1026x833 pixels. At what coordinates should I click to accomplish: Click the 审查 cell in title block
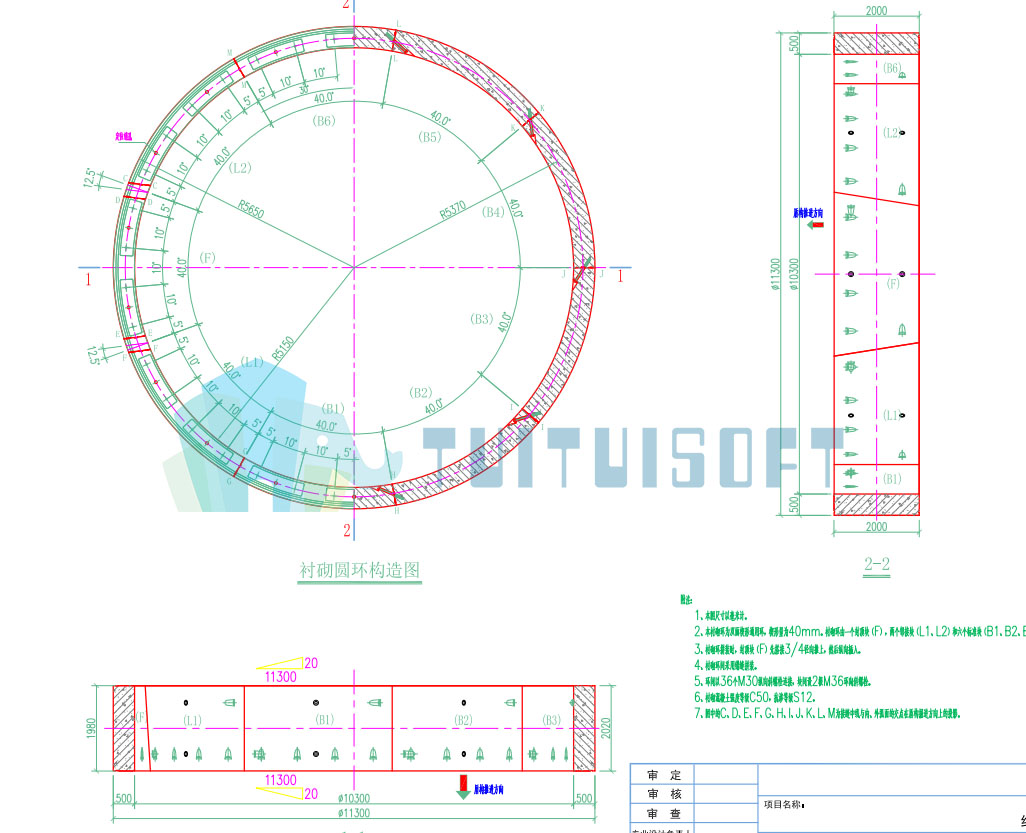click(664, 813)
